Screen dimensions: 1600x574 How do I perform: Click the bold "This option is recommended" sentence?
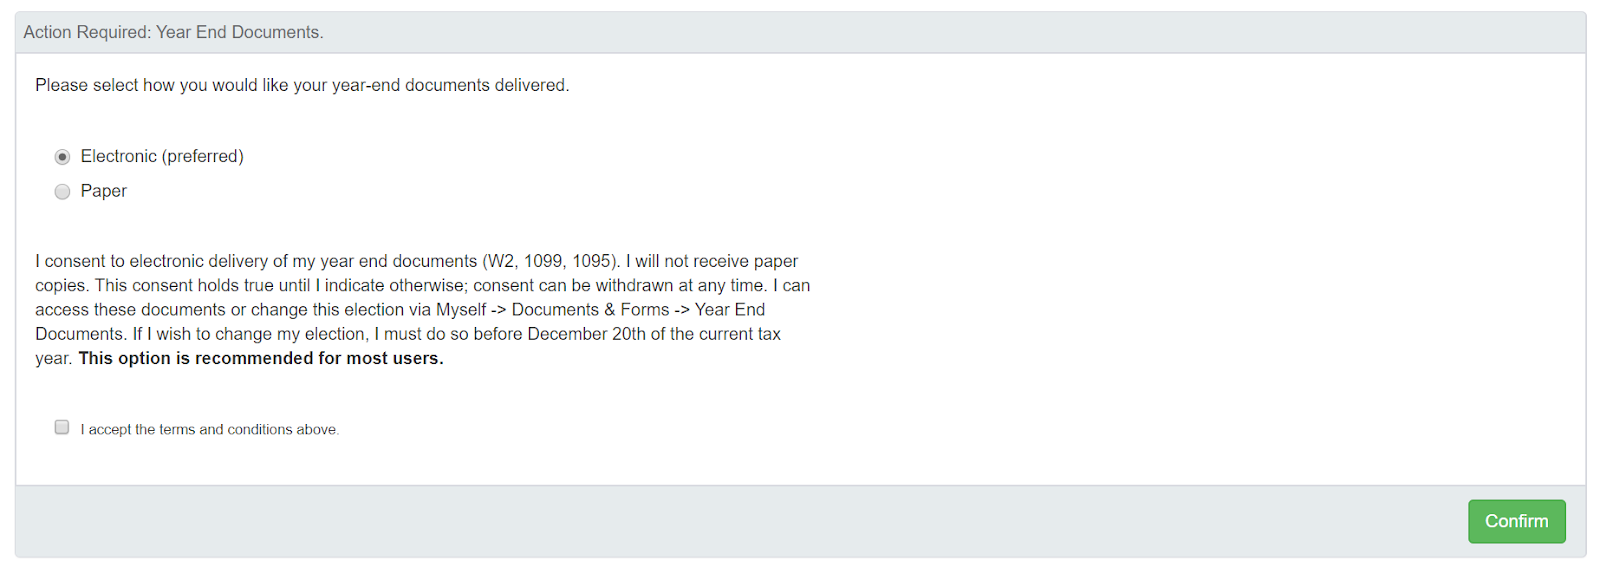coord(261,359)
